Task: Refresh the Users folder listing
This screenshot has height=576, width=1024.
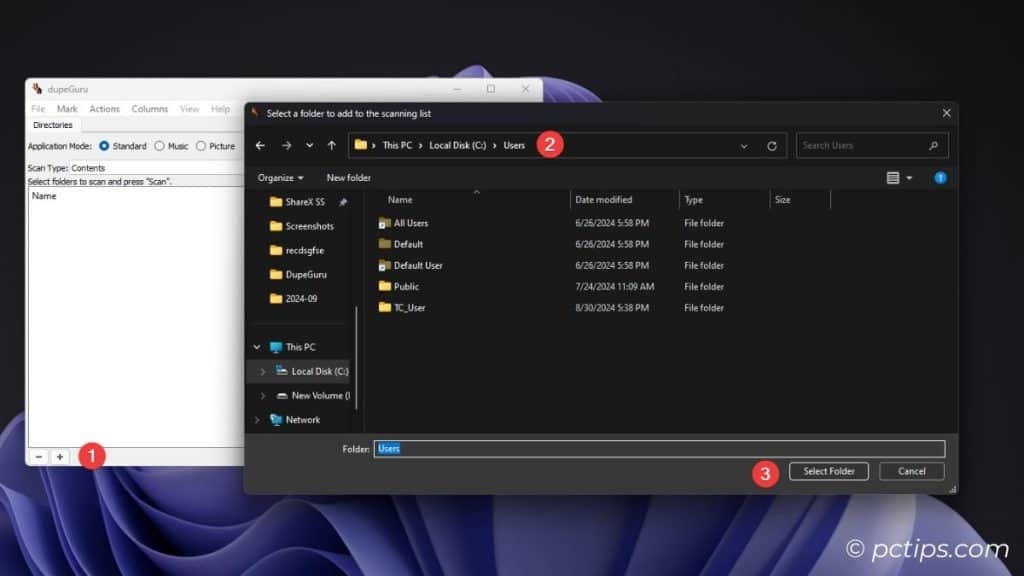Action: pyautogui.click(x=772, y=146)
